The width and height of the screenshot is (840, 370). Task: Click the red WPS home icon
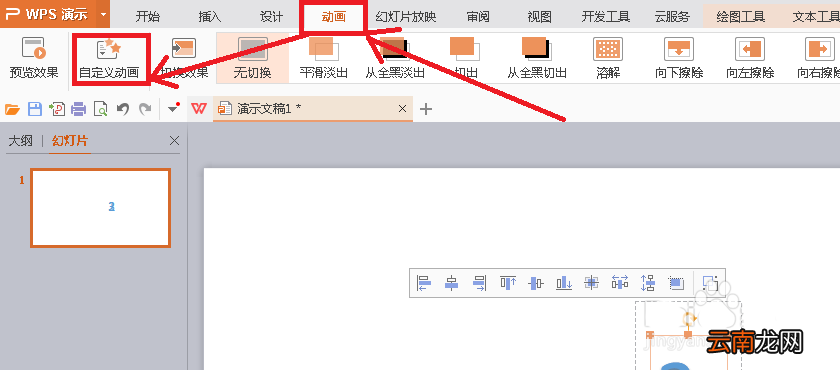(200, 109)
